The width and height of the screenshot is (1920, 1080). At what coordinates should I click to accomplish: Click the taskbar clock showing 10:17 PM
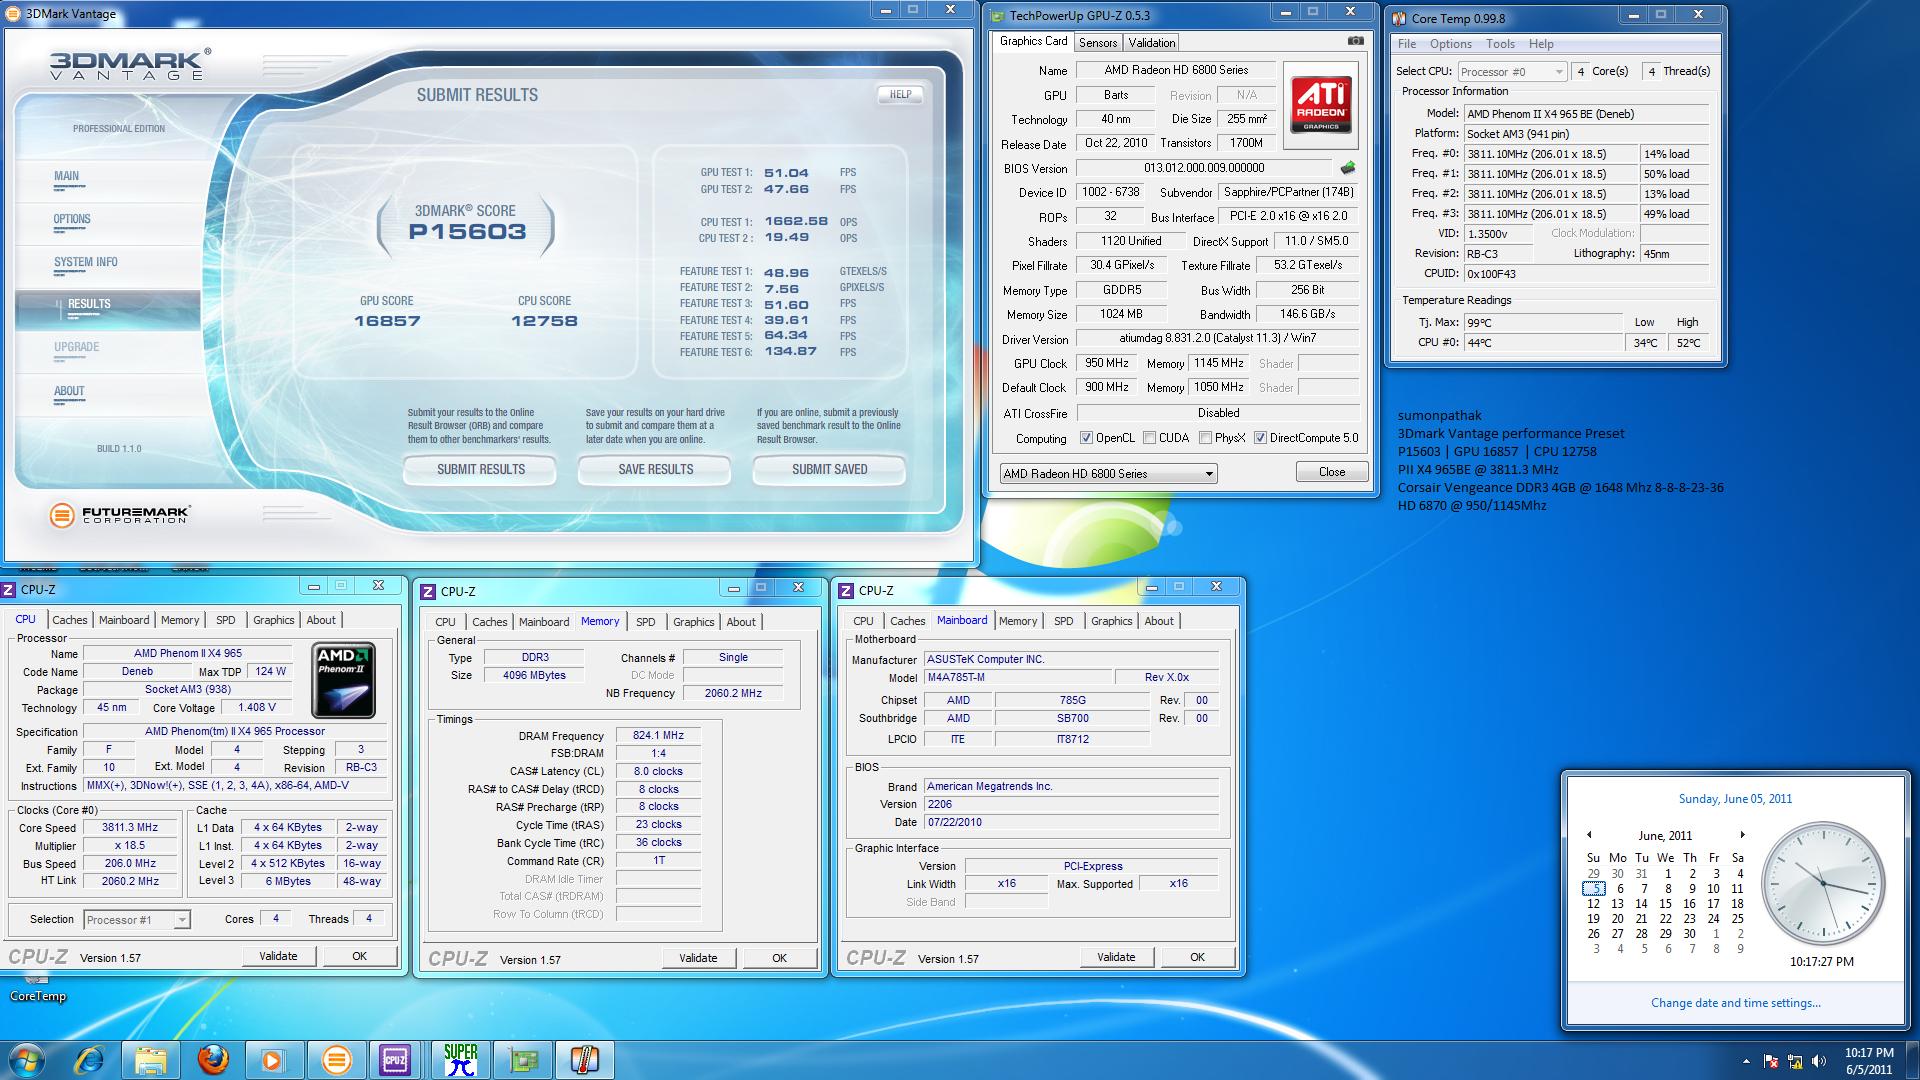click(1869, 1061)
